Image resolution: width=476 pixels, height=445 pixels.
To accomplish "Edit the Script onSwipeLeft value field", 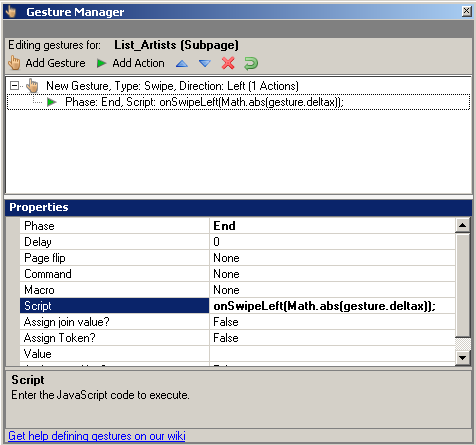I will pos(332,306).
